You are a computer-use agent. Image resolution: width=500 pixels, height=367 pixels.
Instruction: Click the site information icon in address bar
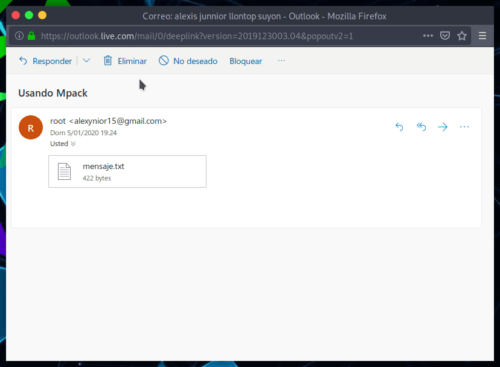19,36
